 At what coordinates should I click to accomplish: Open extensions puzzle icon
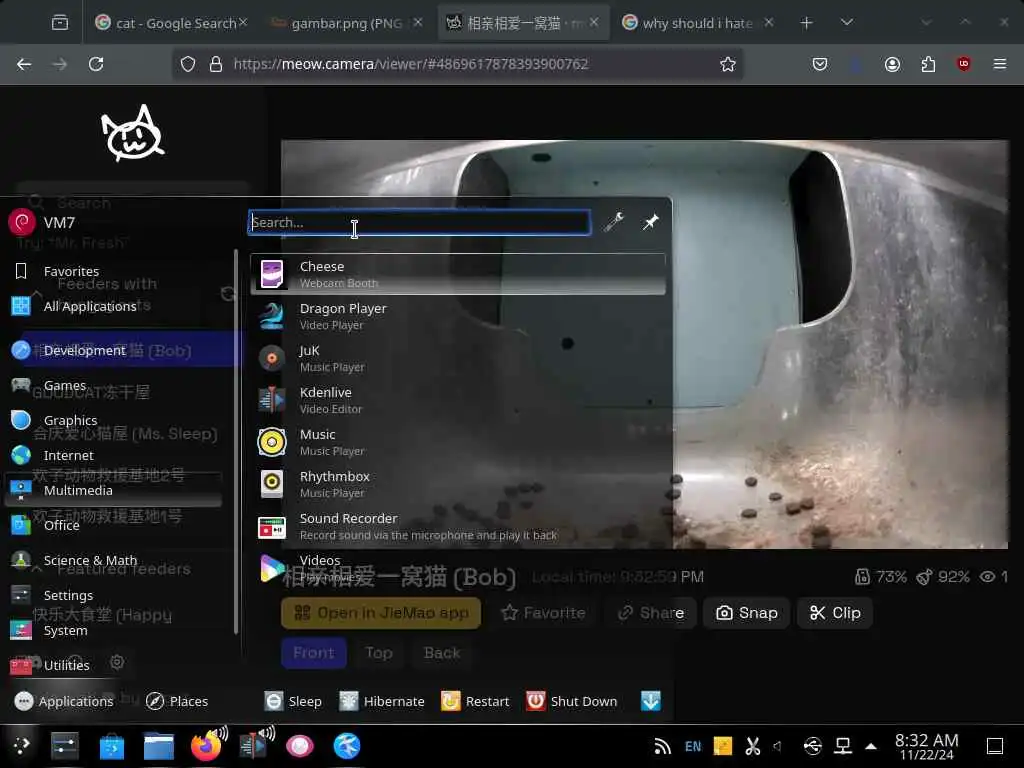click(928, 64)
